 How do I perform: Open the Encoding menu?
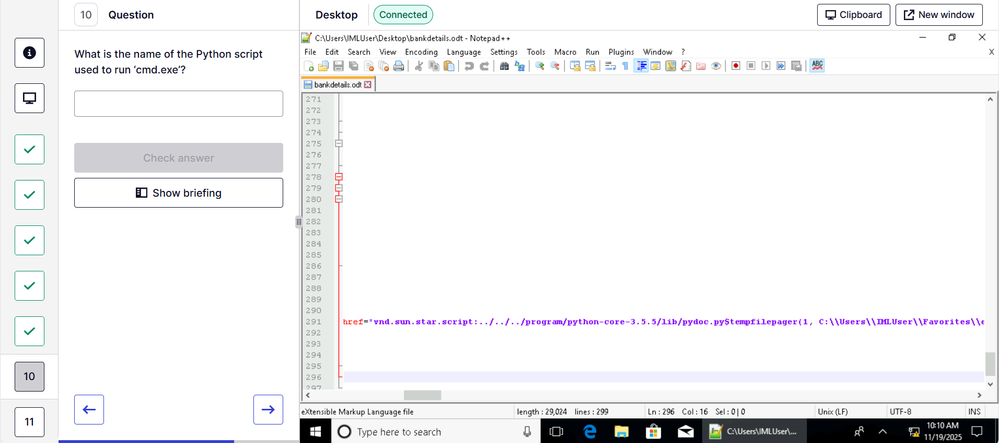(x=421, y=52)
